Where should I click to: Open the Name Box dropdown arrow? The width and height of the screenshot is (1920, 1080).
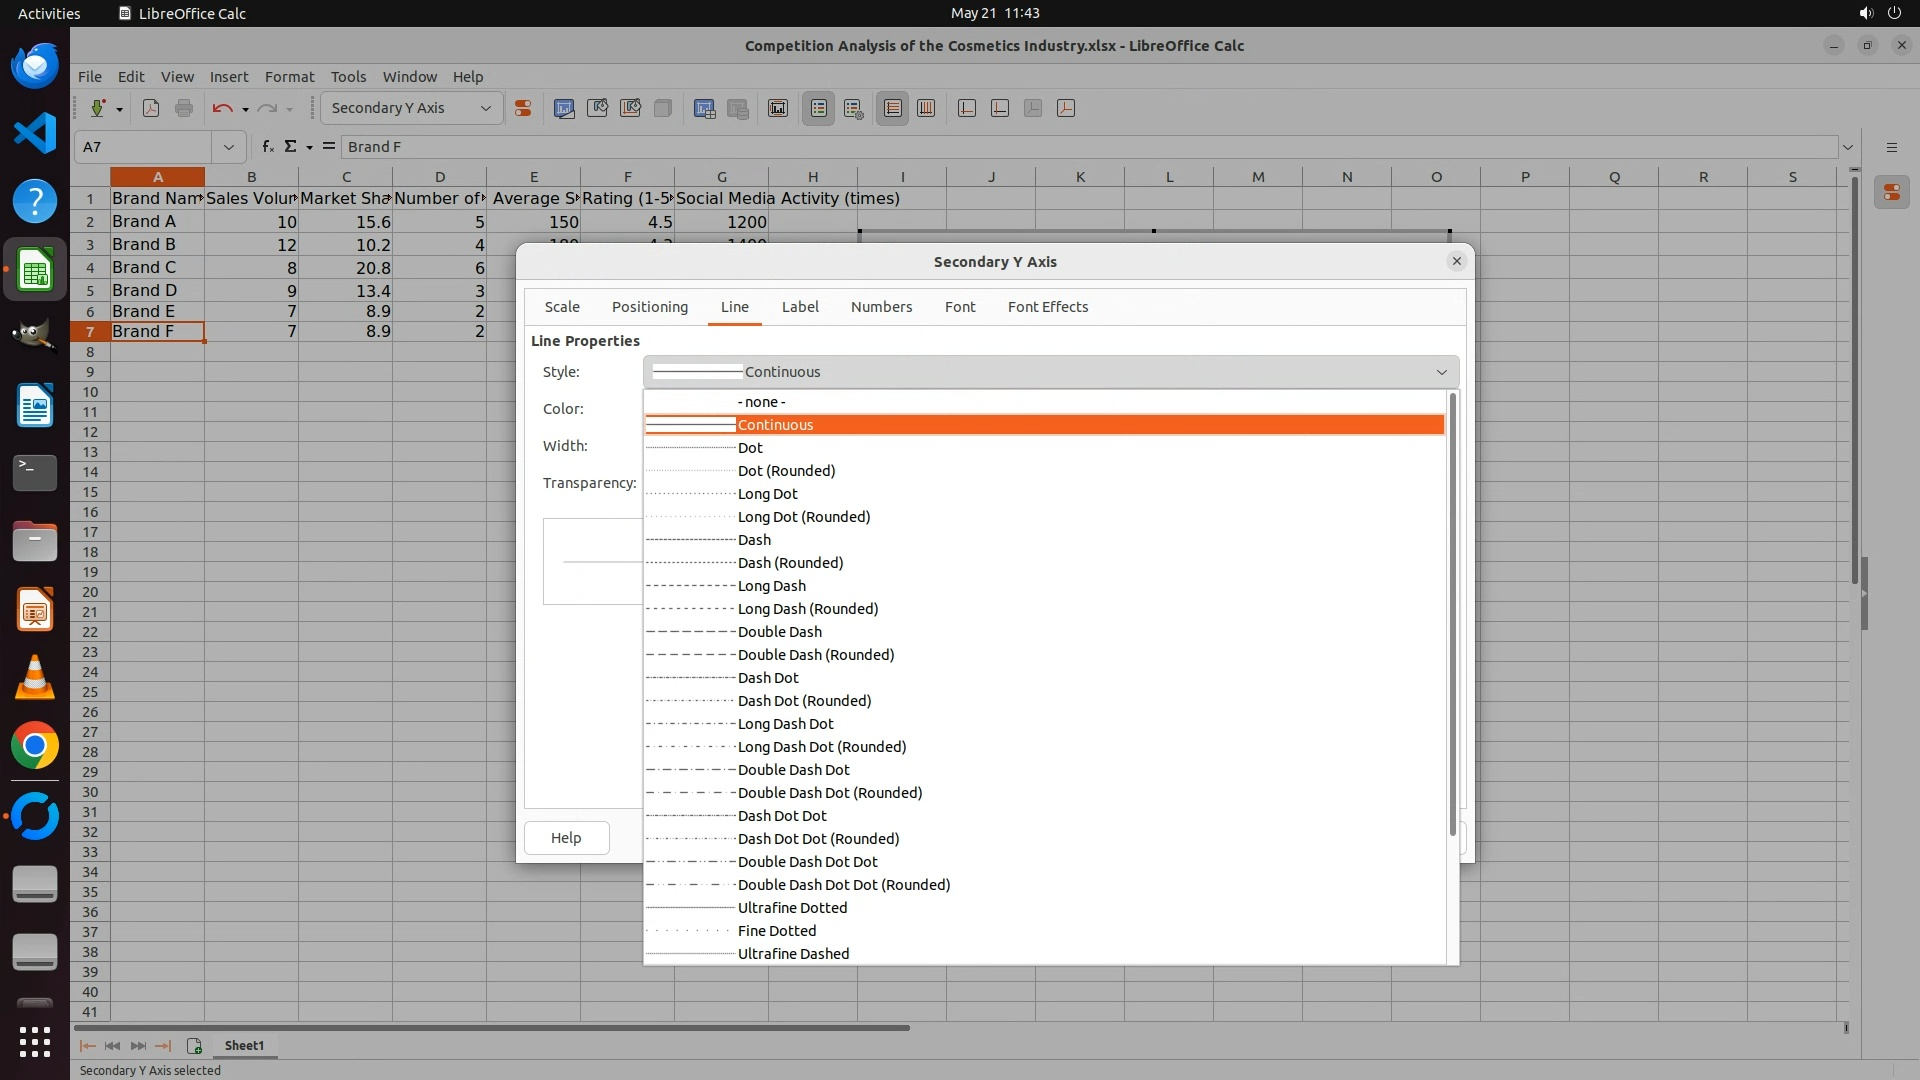[x=229, y=147]
